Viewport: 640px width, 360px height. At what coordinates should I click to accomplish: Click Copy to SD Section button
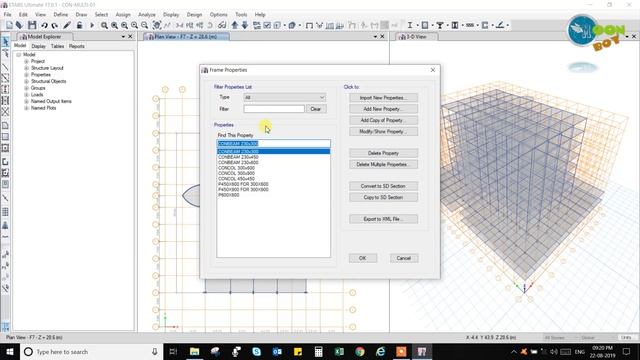[x=383, y=197]
